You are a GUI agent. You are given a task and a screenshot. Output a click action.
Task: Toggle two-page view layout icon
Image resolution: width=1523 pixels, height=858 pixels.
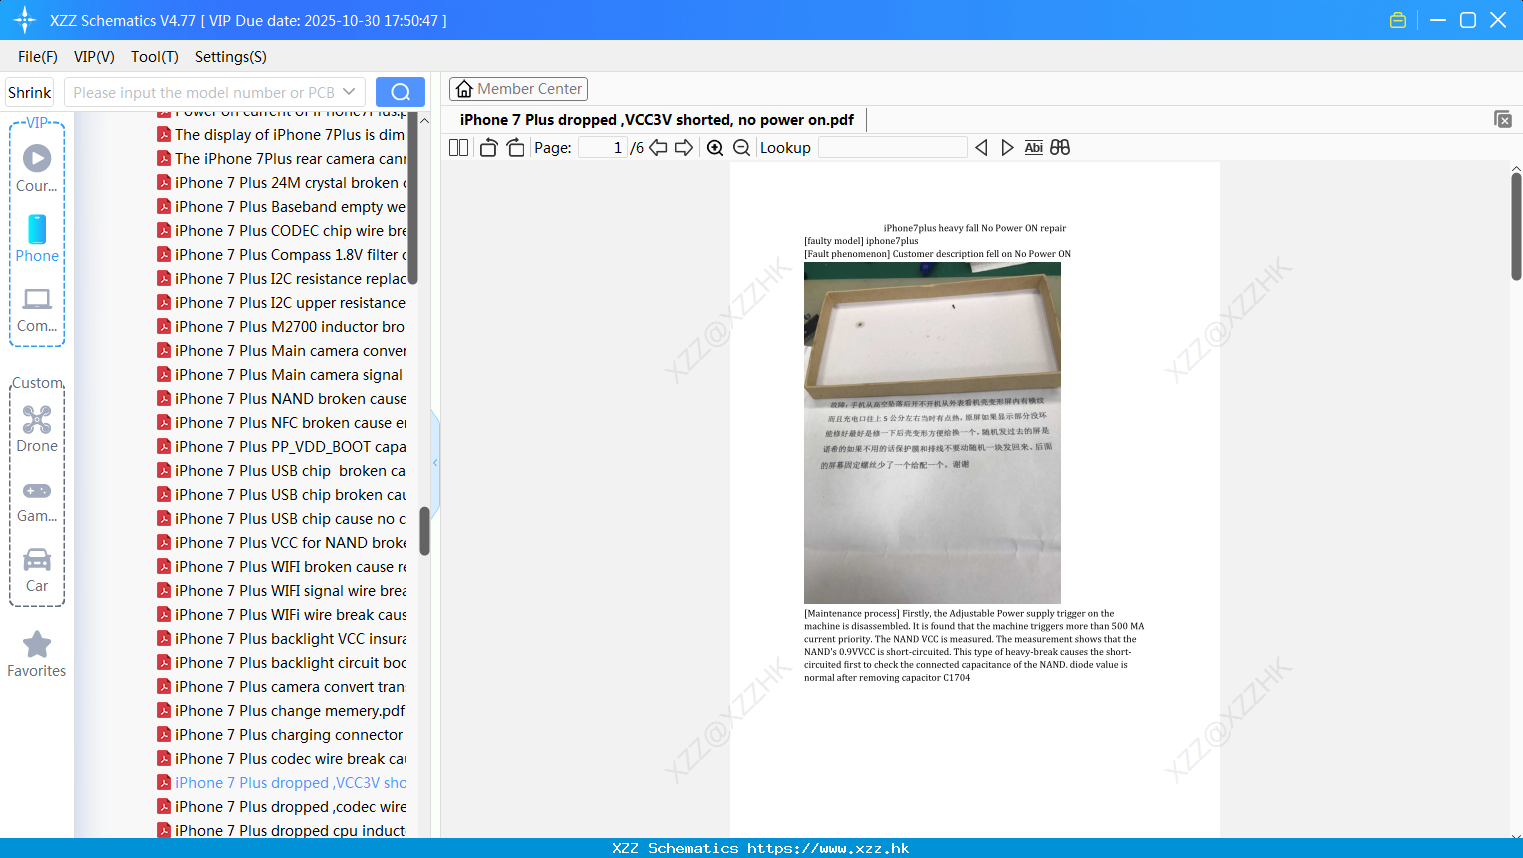(458, 148)
